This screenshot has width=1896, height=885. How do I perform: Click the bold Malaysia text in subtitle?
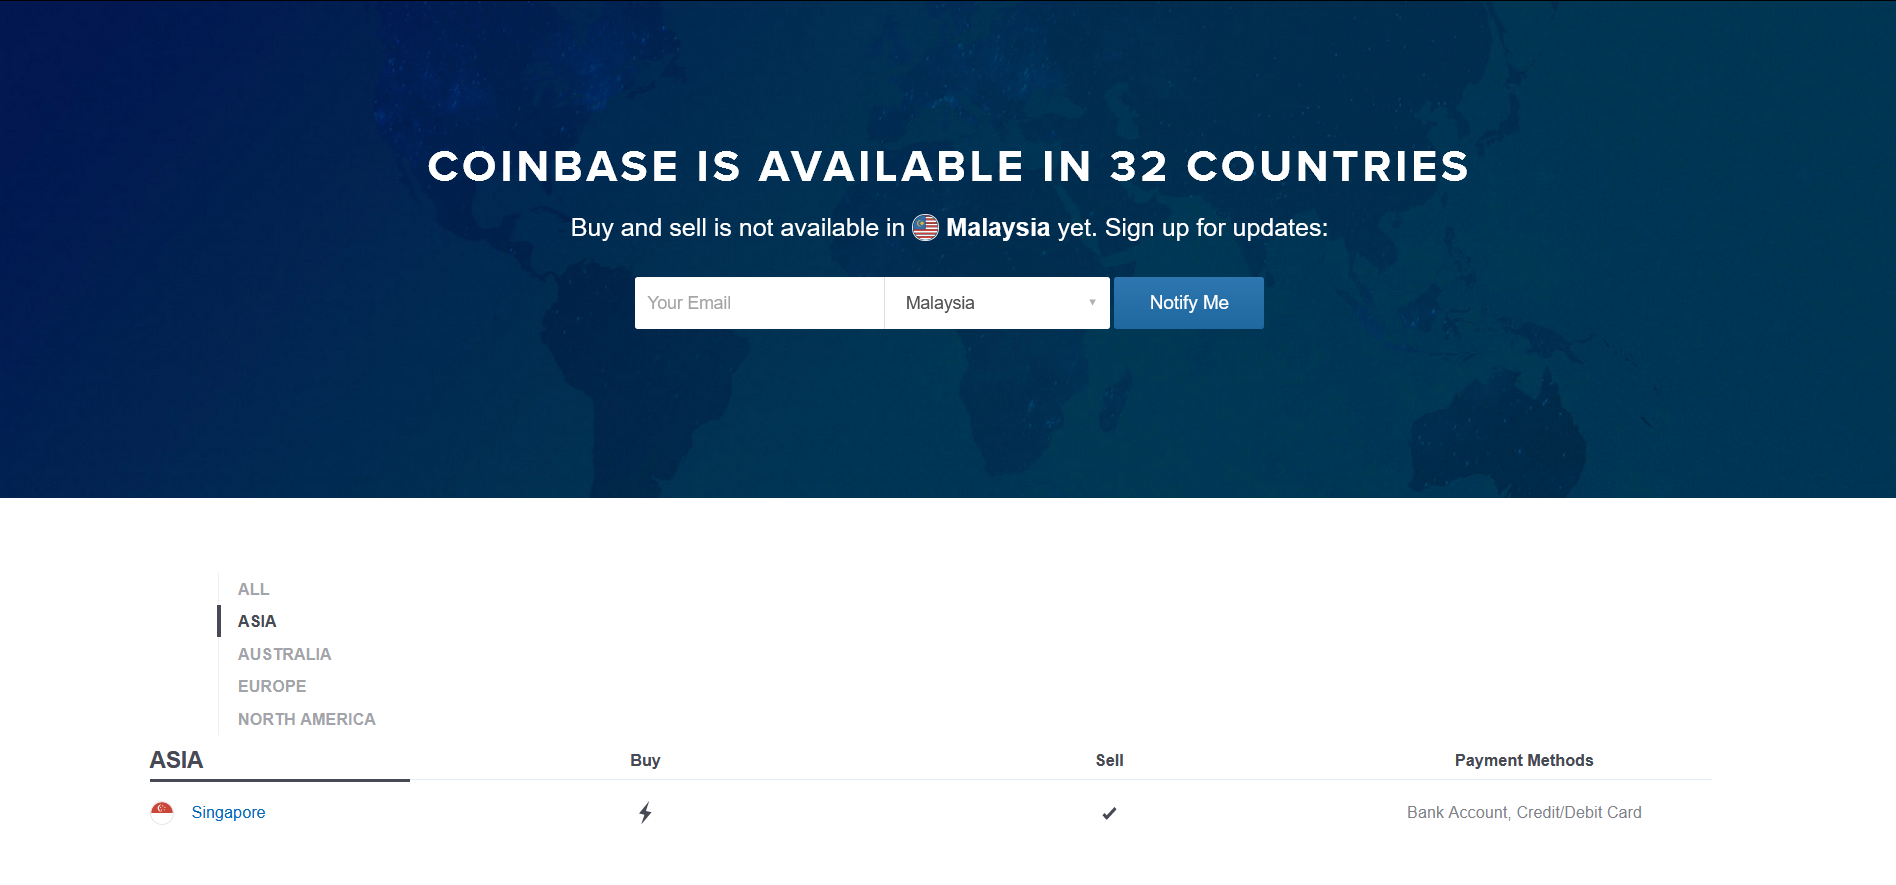point(998,228)
